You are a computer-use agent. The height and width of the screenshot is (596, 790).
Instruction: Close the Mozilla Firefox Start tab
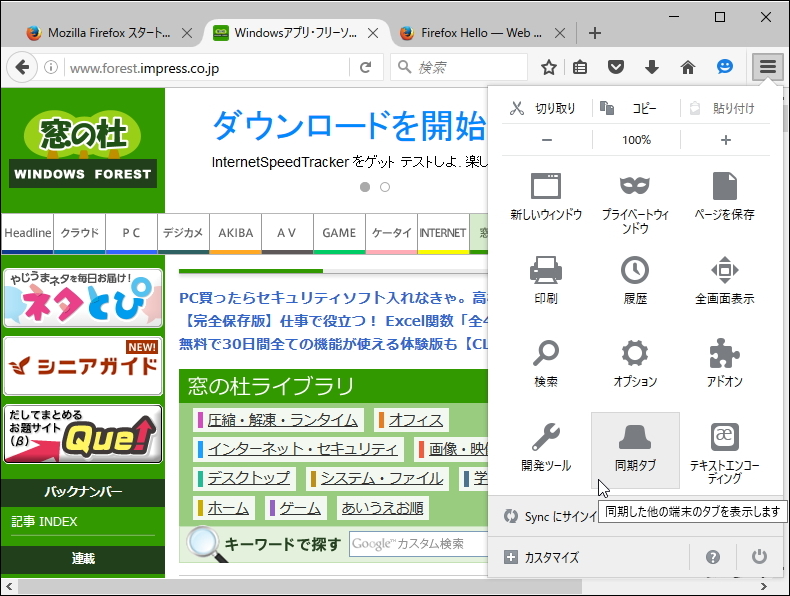(187, 33)
